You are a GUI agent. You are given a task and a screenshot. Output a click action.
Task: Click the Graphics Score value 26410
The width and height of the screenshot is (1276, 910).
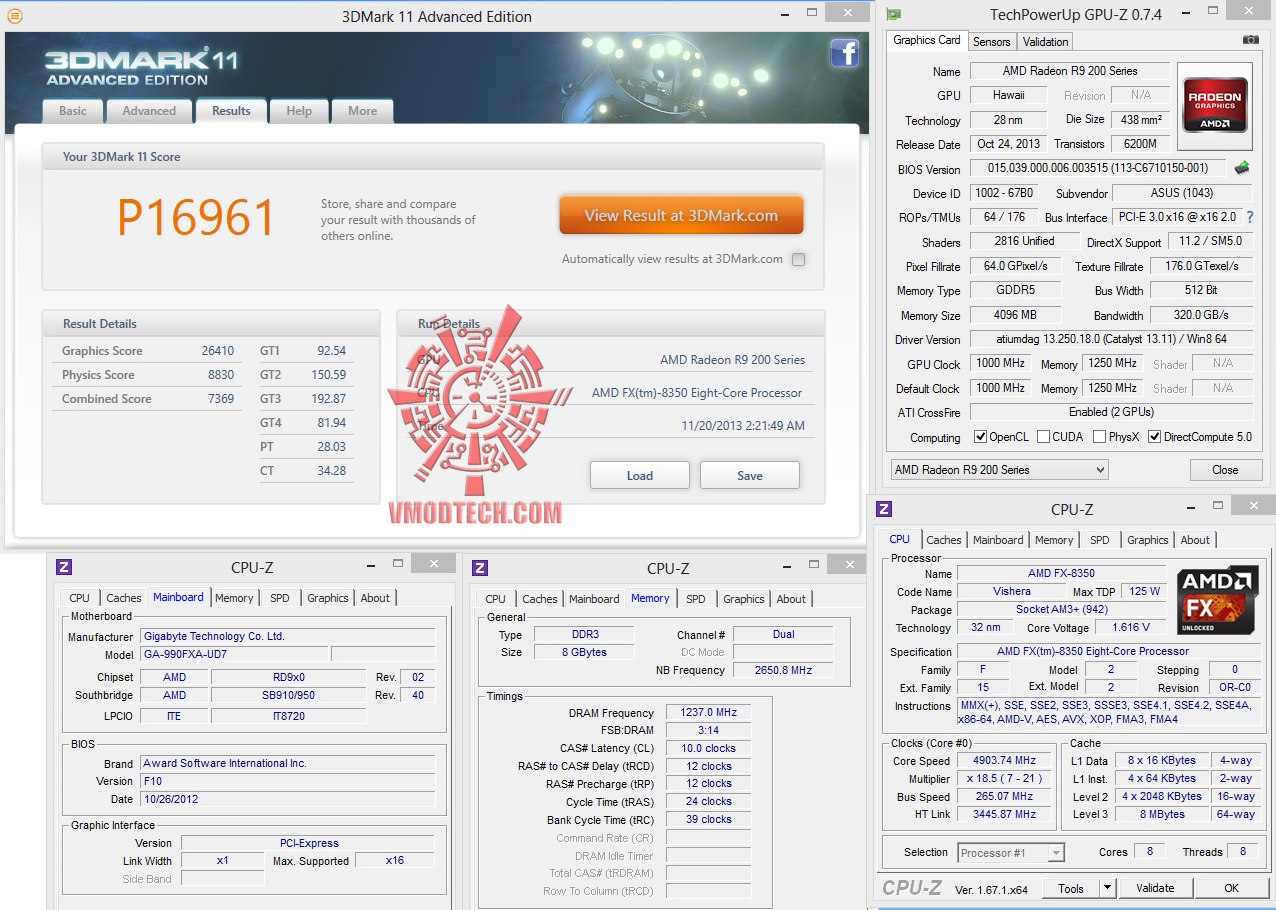217,351
